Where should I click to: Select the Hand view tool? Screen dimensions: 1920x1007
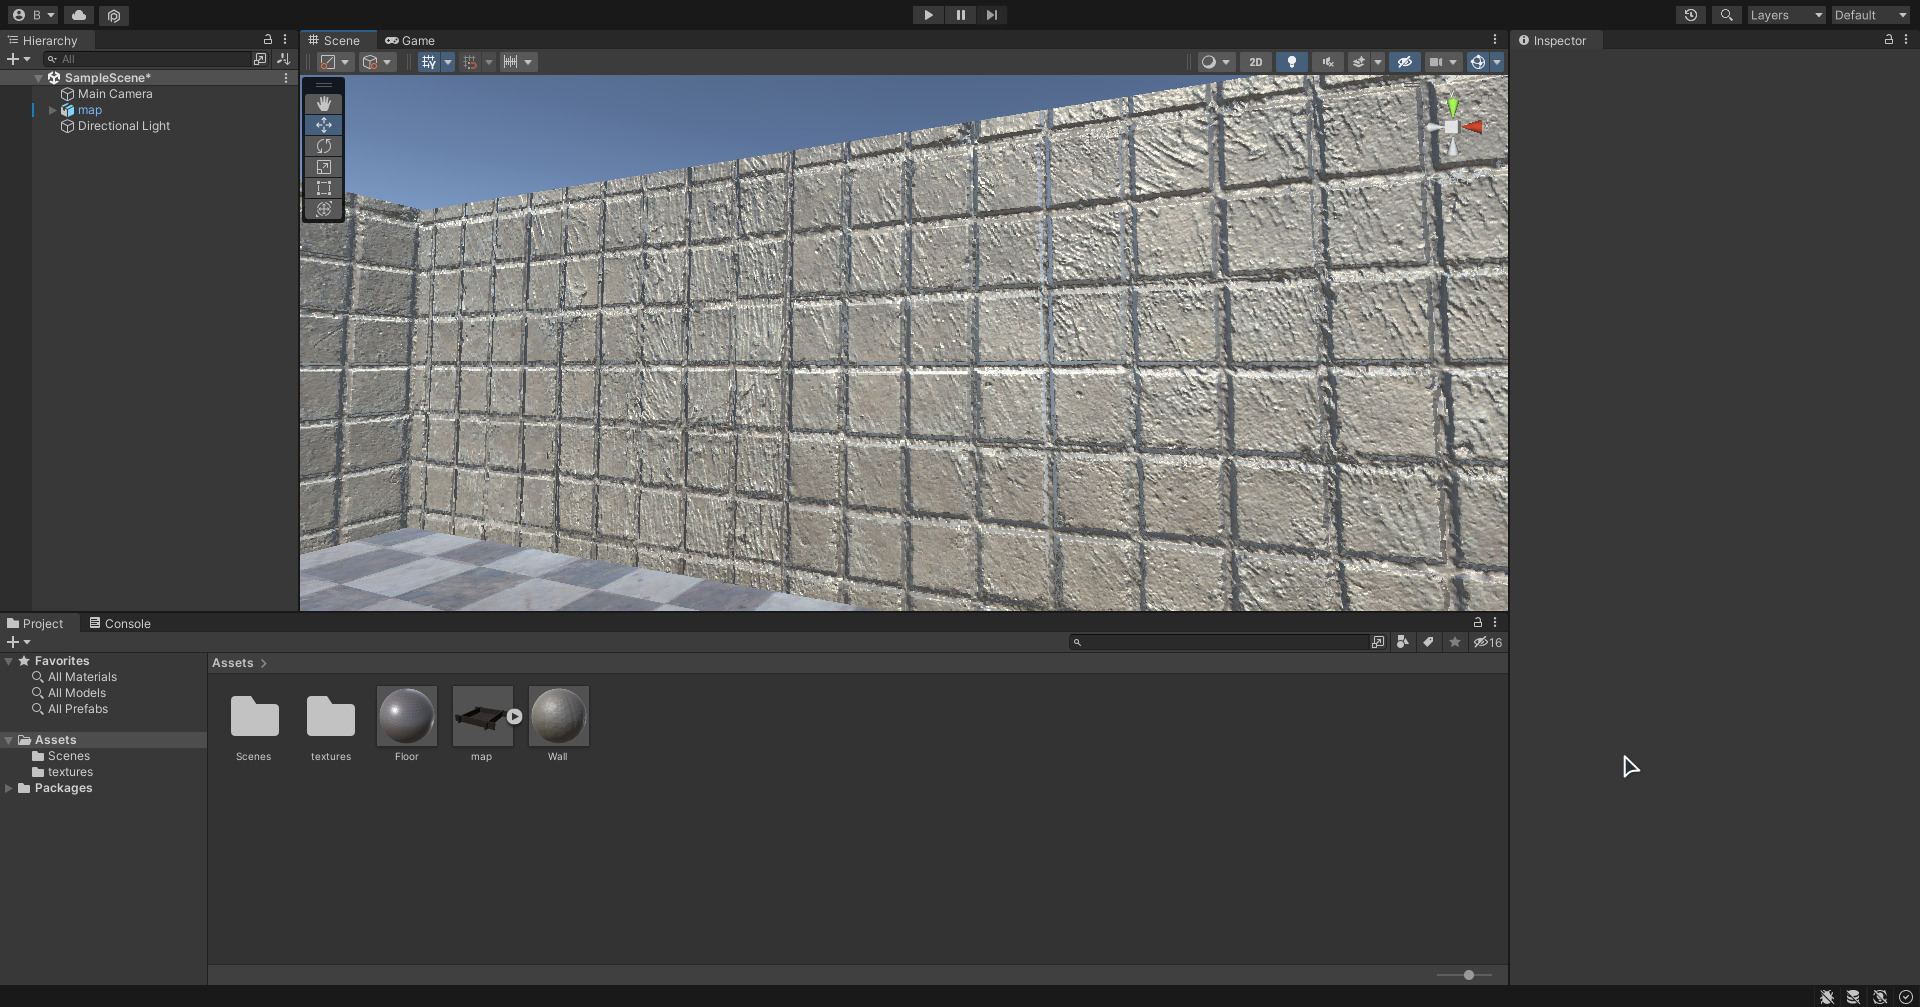coord(324,104)
